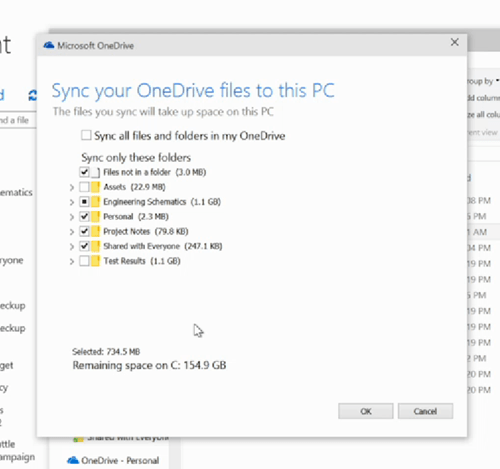500x469 pixels.
Task: Click the Test Results (1.1 GB) label
Action: click(x=142, y=261)
